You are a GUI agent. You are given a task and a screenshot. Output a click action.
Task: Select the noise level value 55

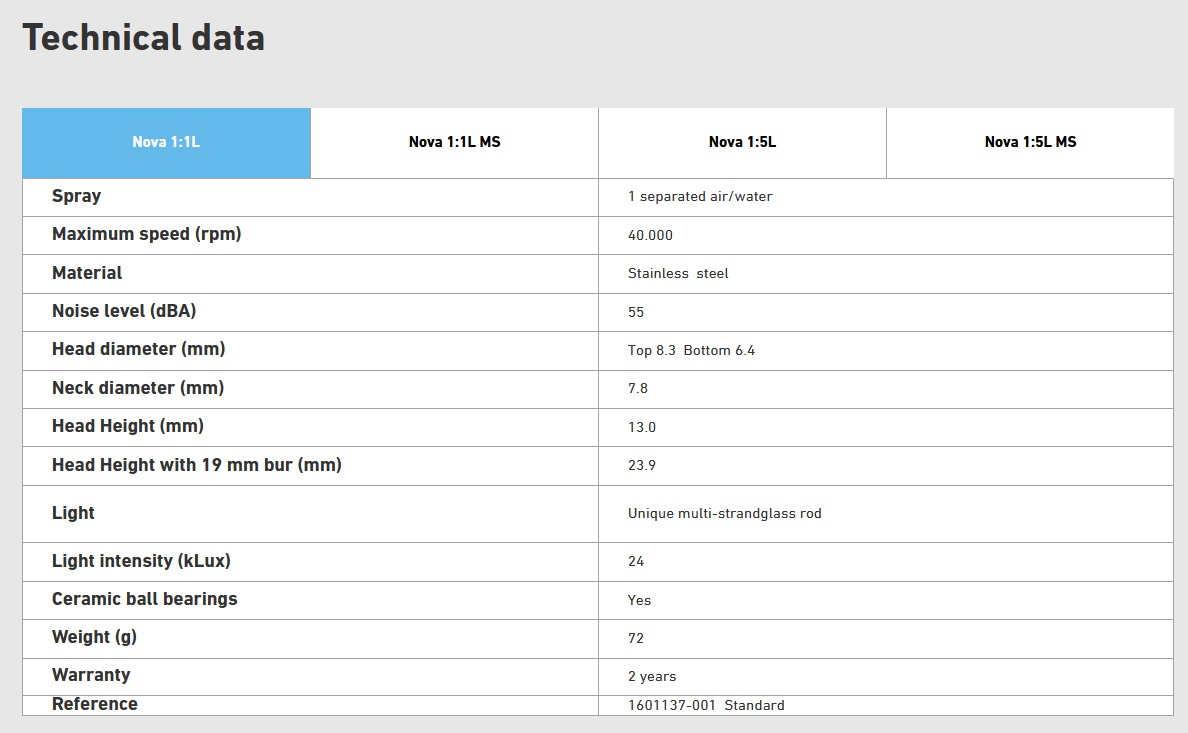636,312
